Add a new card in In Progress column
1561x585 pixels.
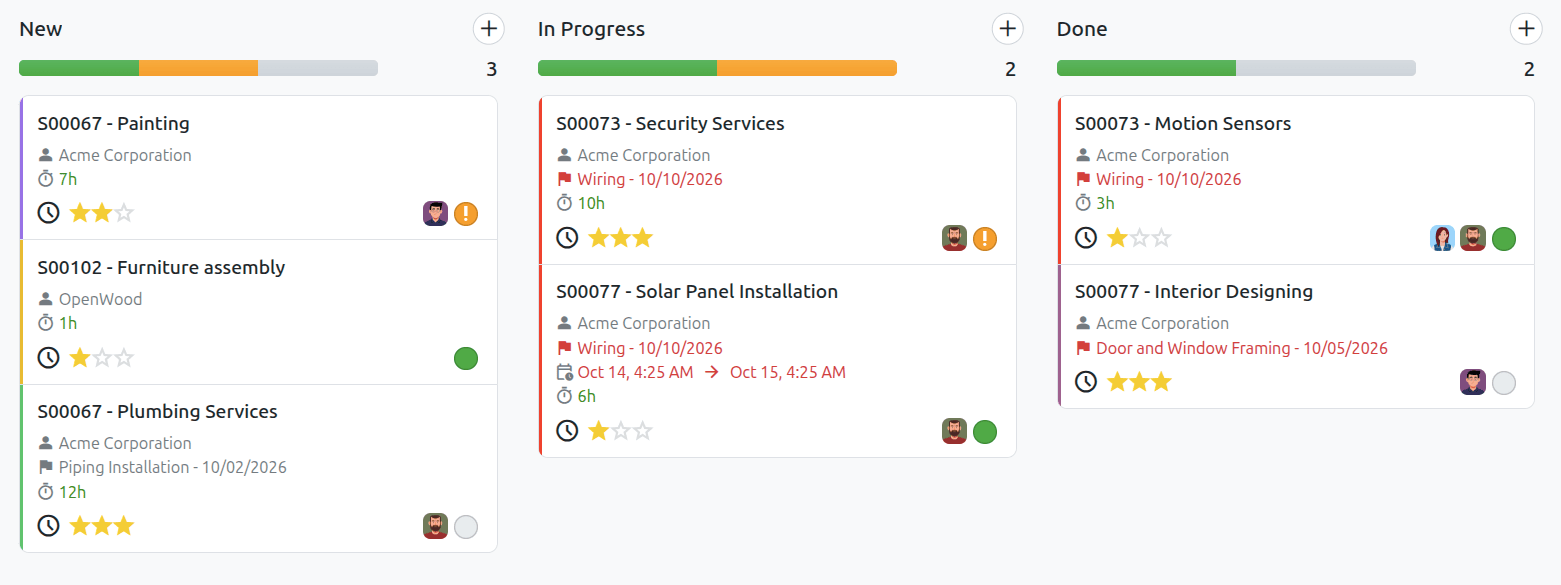click(x=1007, y=29)
